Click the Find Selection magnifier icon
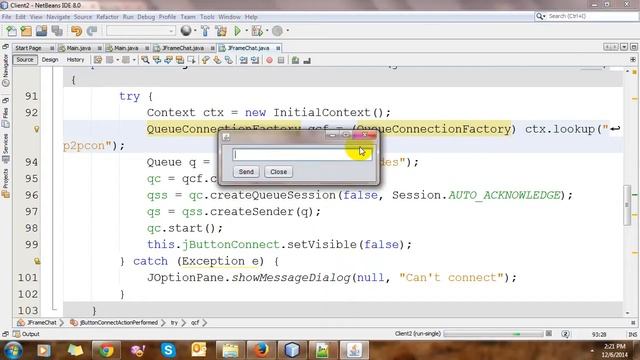This screenshot has height=360, width=640. (x=145, y=60)
